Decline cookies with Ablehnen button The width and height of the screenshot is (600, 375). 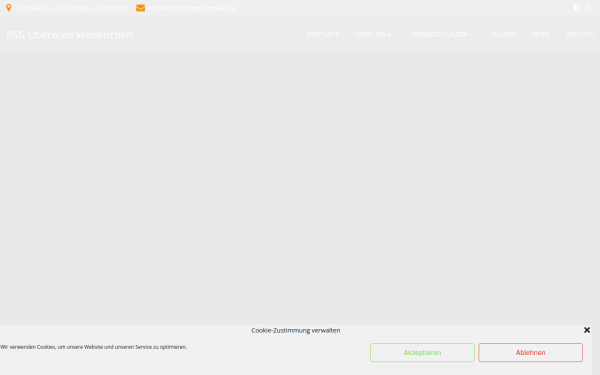click(530, 352)
